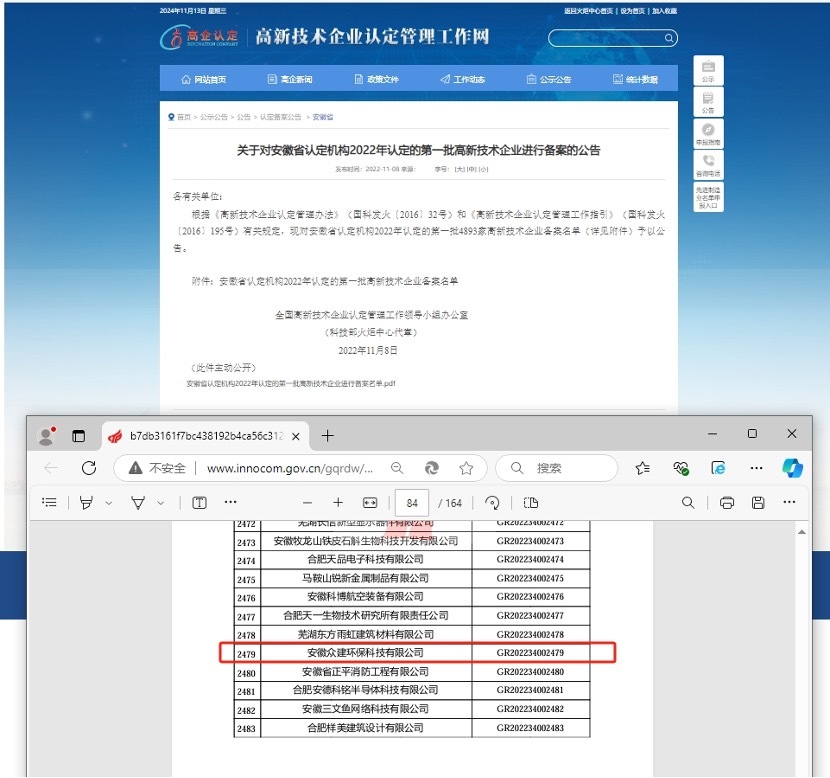830x778 pixels.
Task: Open 工作动态 nav item
Action: 463,79
